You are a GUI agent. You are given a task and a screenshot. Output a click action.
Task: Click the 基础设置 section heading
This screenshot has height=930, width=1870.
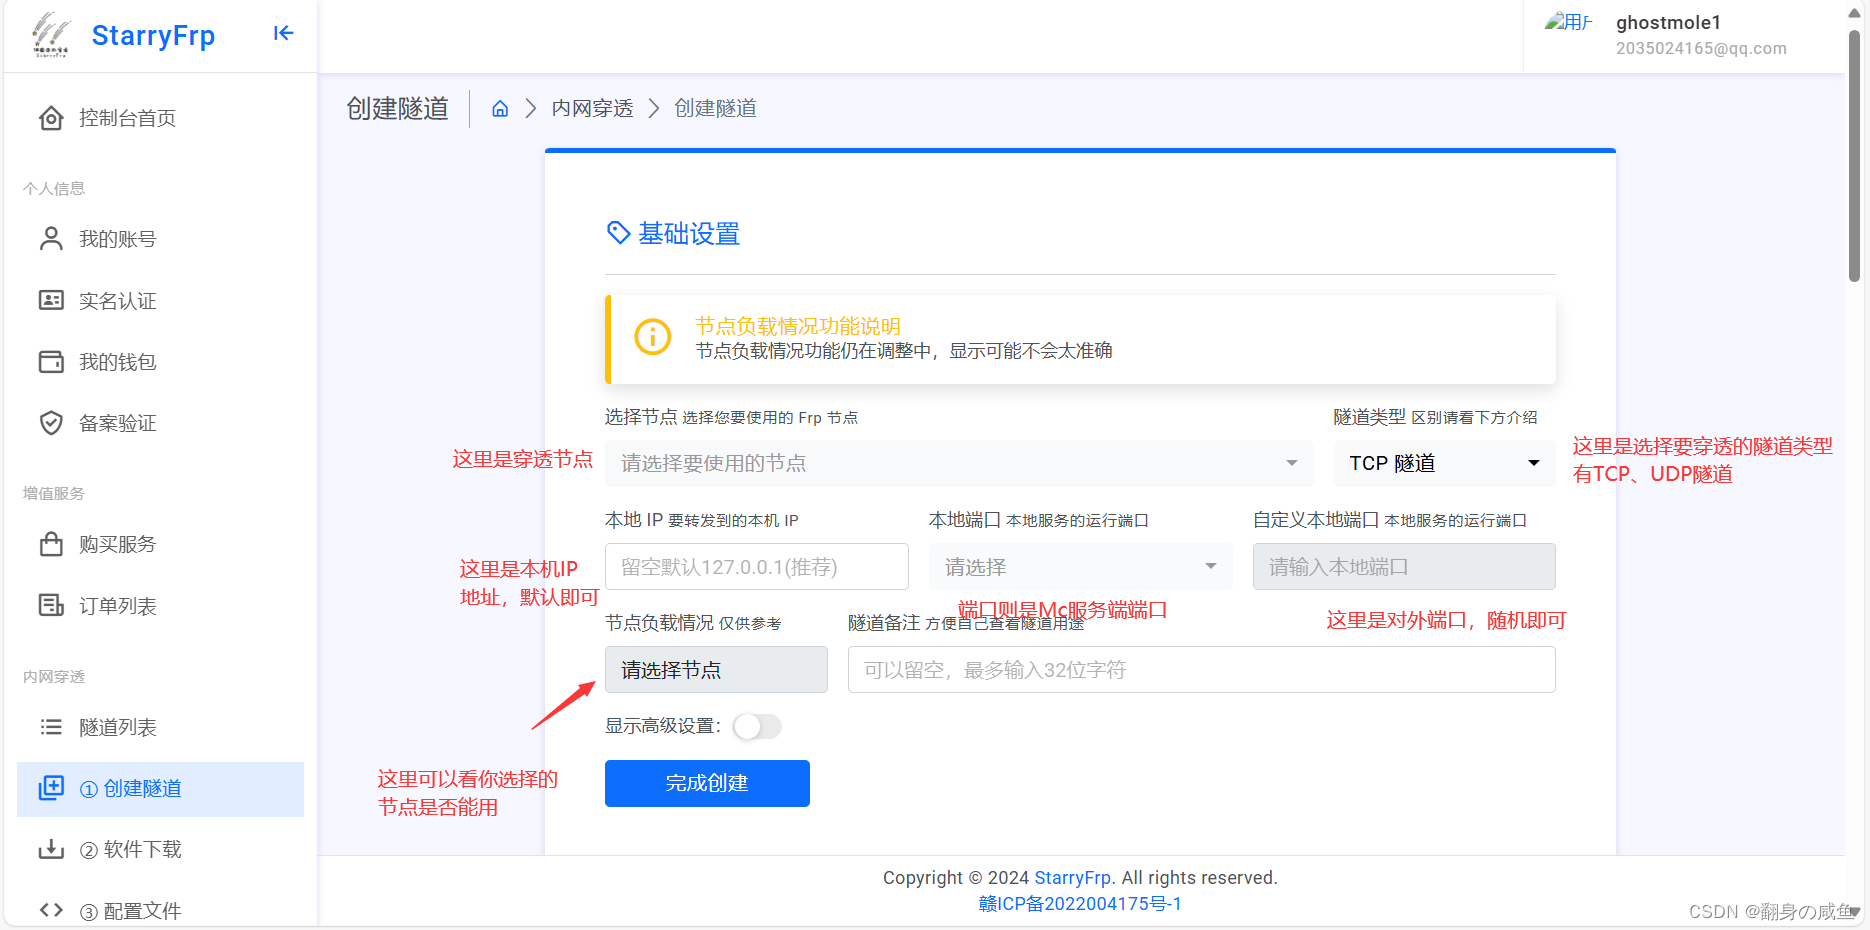click(x=689, y=234)
